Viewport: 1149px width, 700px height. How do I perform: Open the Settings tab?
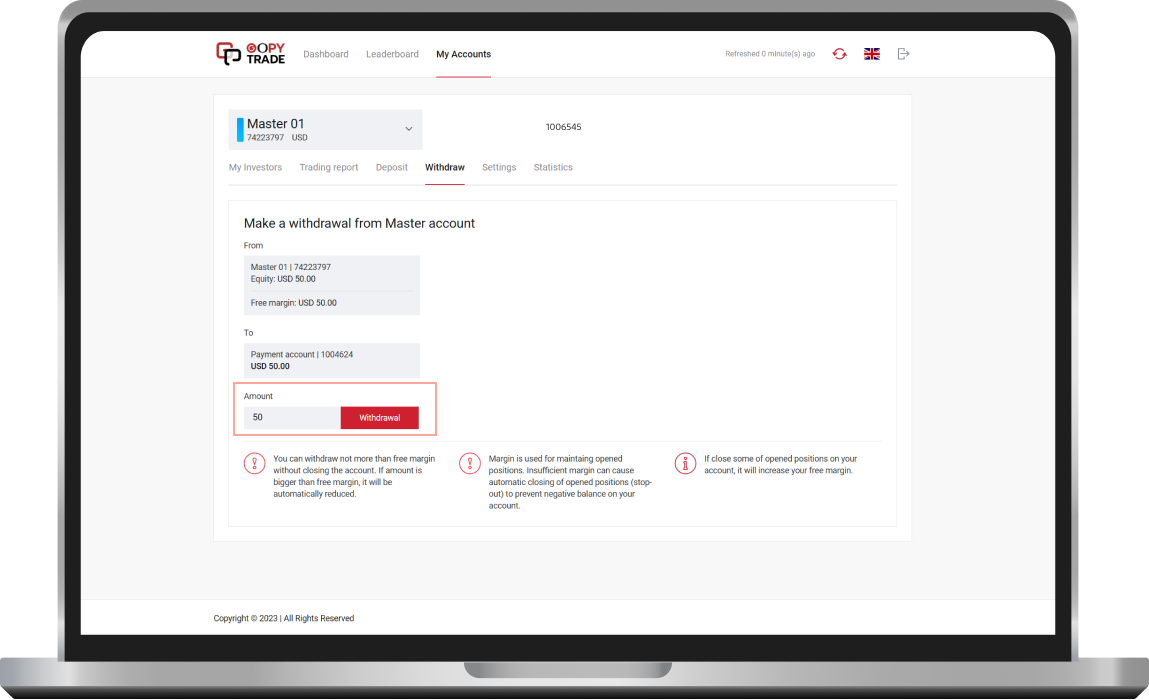[x=499, y=167]
